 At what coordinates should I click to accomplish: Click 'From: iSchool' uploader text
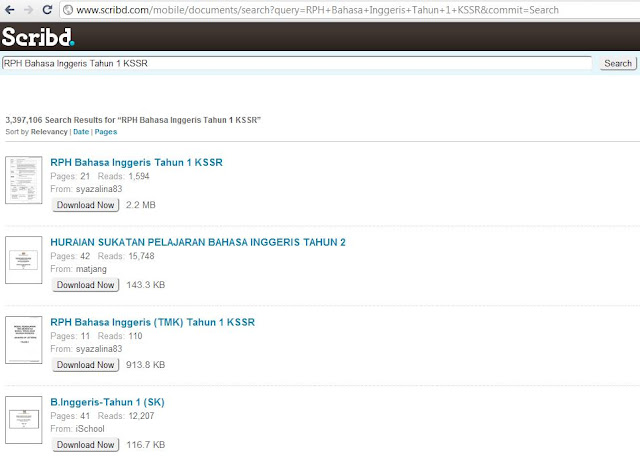(77, 429)
